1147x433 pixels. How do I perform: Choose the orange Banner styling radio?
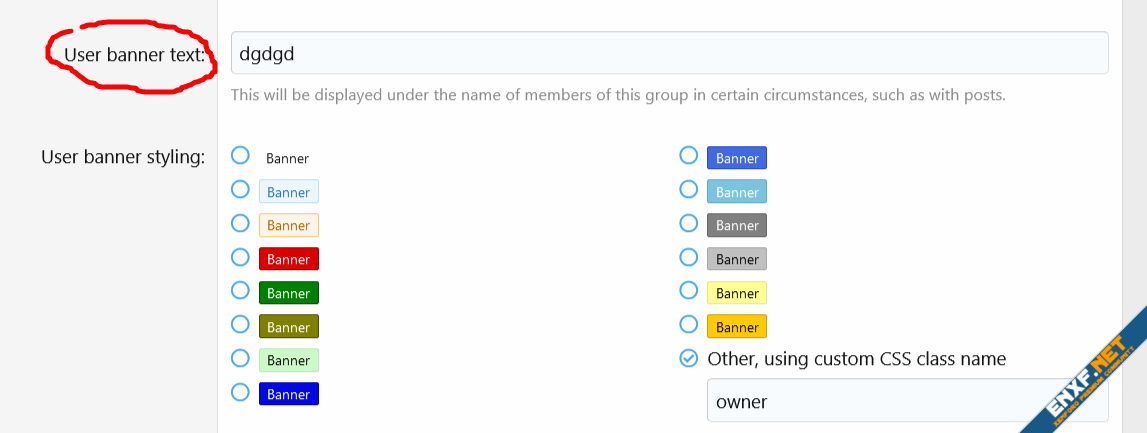688,324
